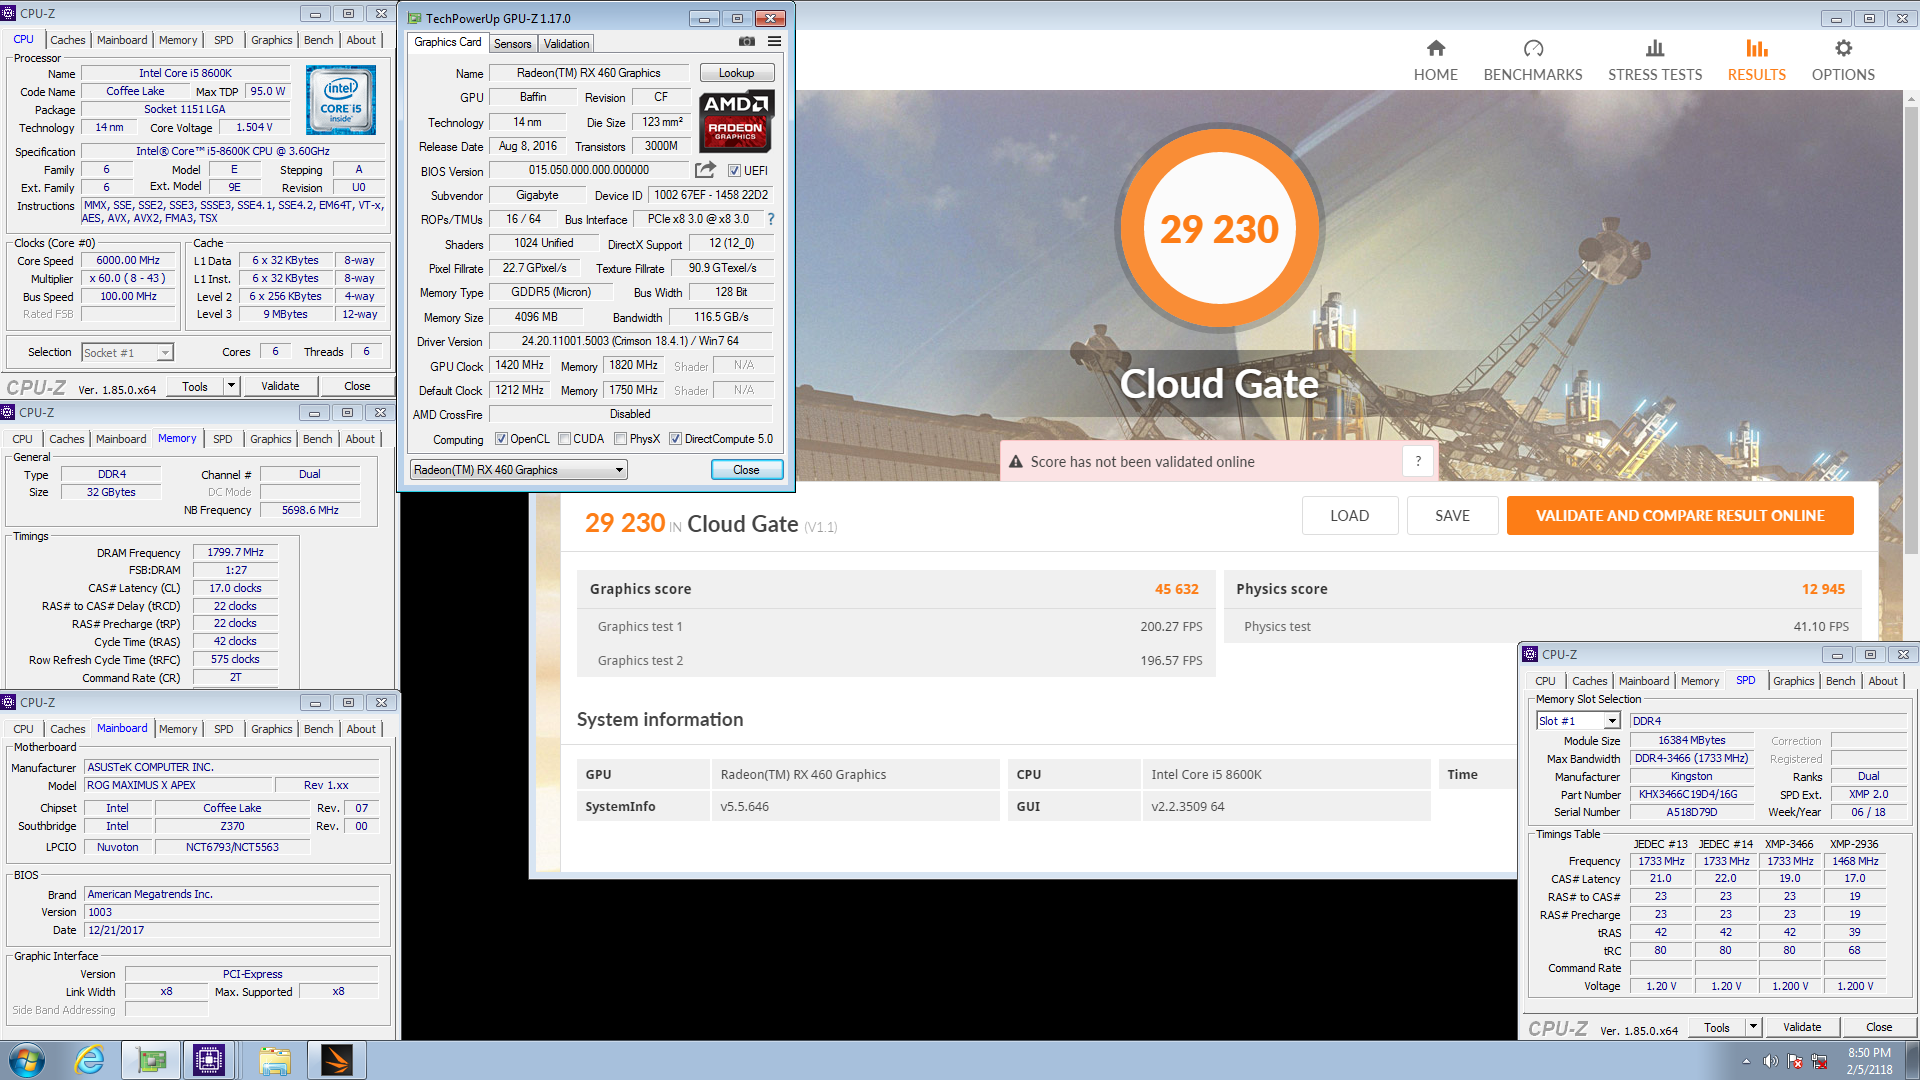
Task: Toggle the UEFI checkbox in GPU-Z
Action: coord(734,171)
